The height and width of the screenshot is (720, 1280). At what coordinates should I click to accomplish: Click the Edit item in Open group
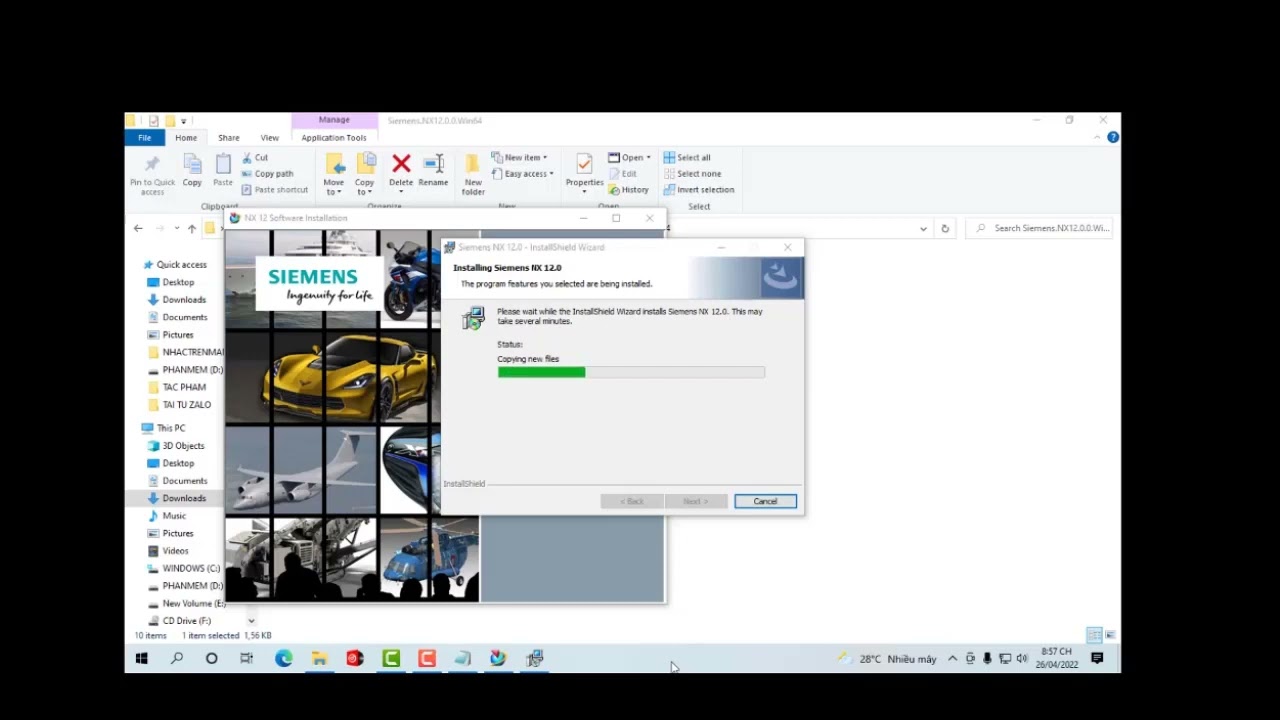click(x=622, y=174)
